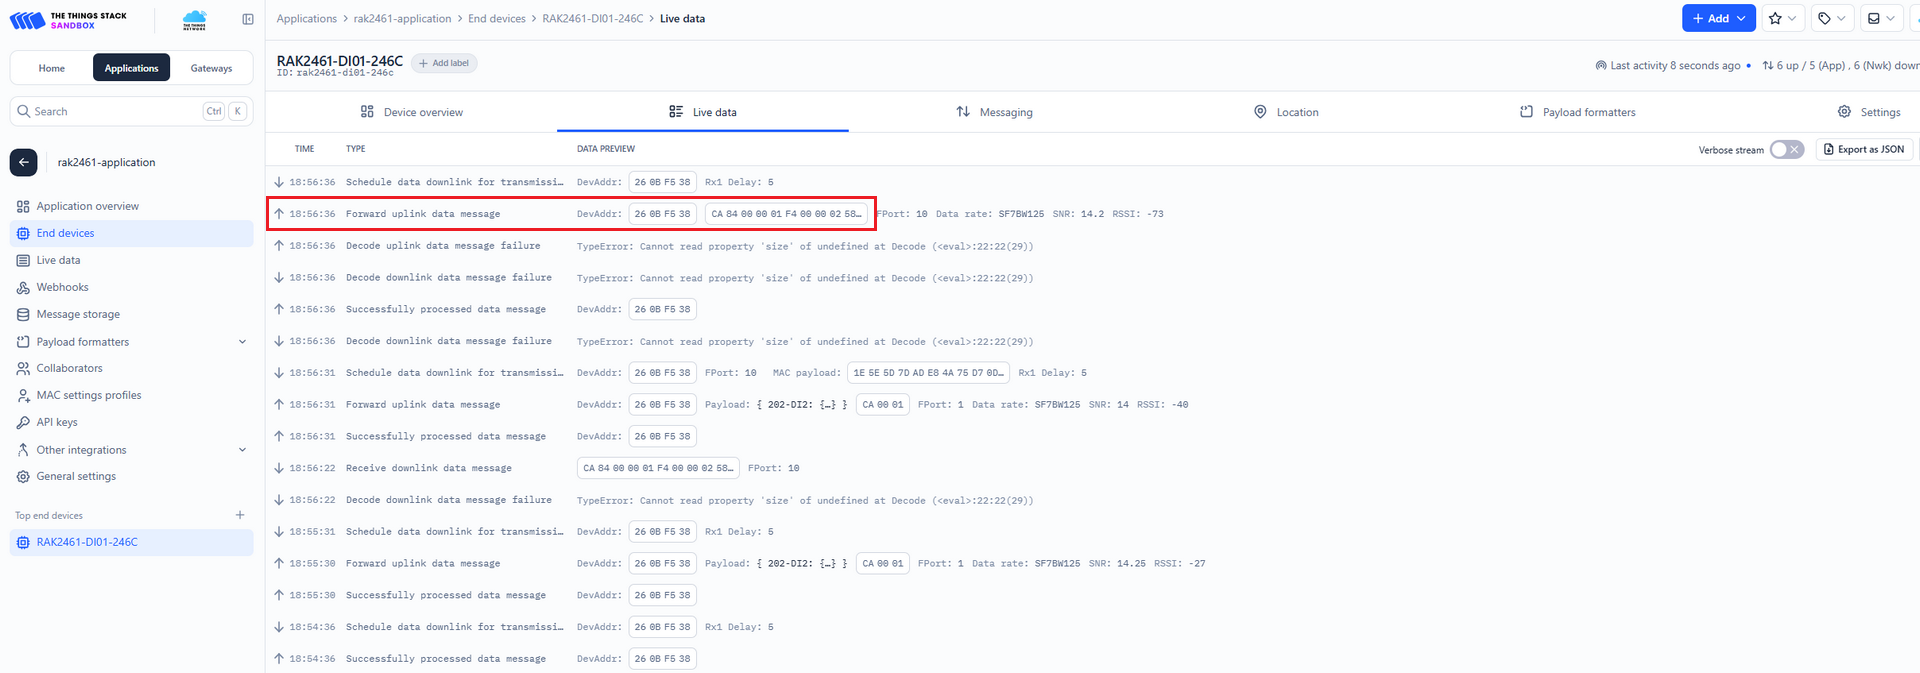This screenshot has width=1920, height=673.
Task: Switch to the Messaging tab
Action: pyautogui.click(x=994, y=112)
